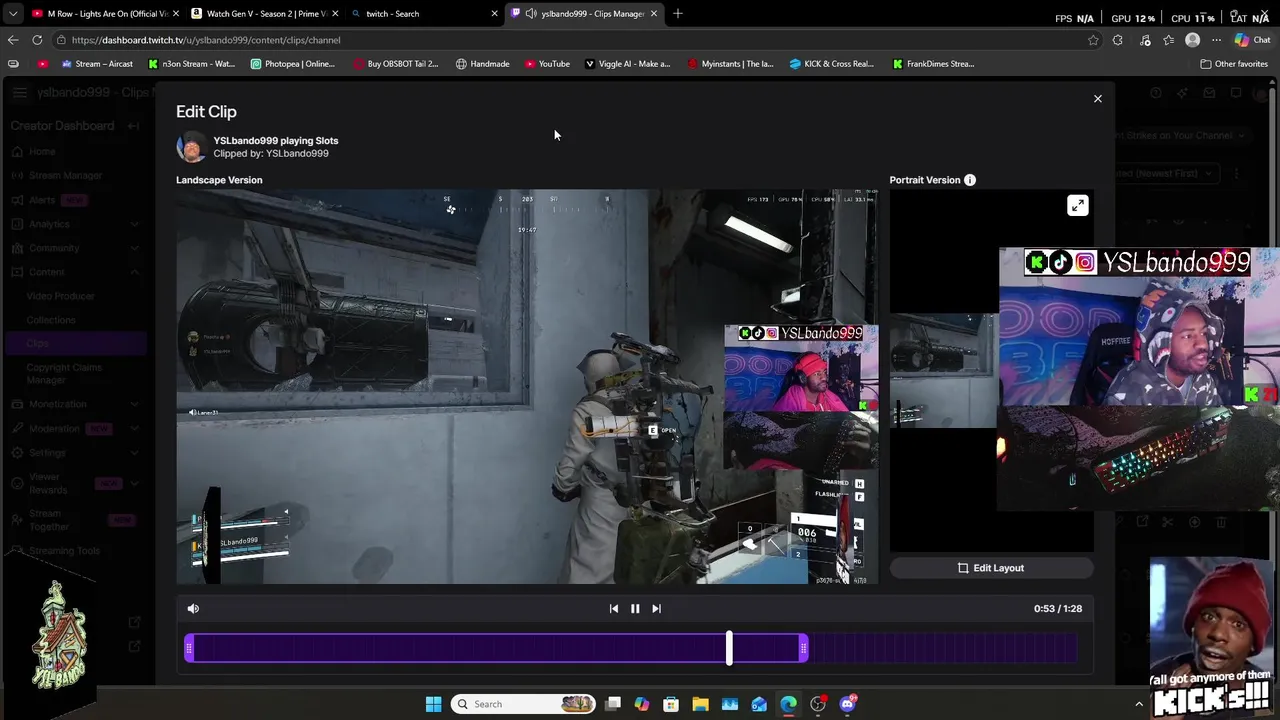The width and height of the screenshot is (1280, 720).
Task: Pause the clip playback
Action: point(635,608)
